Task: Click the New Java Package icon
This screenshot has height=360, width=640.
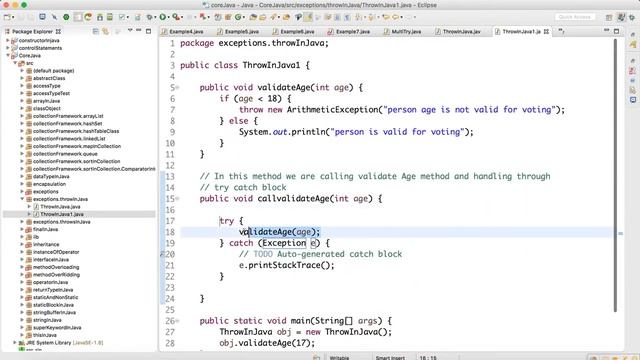Action: [227, 17]
